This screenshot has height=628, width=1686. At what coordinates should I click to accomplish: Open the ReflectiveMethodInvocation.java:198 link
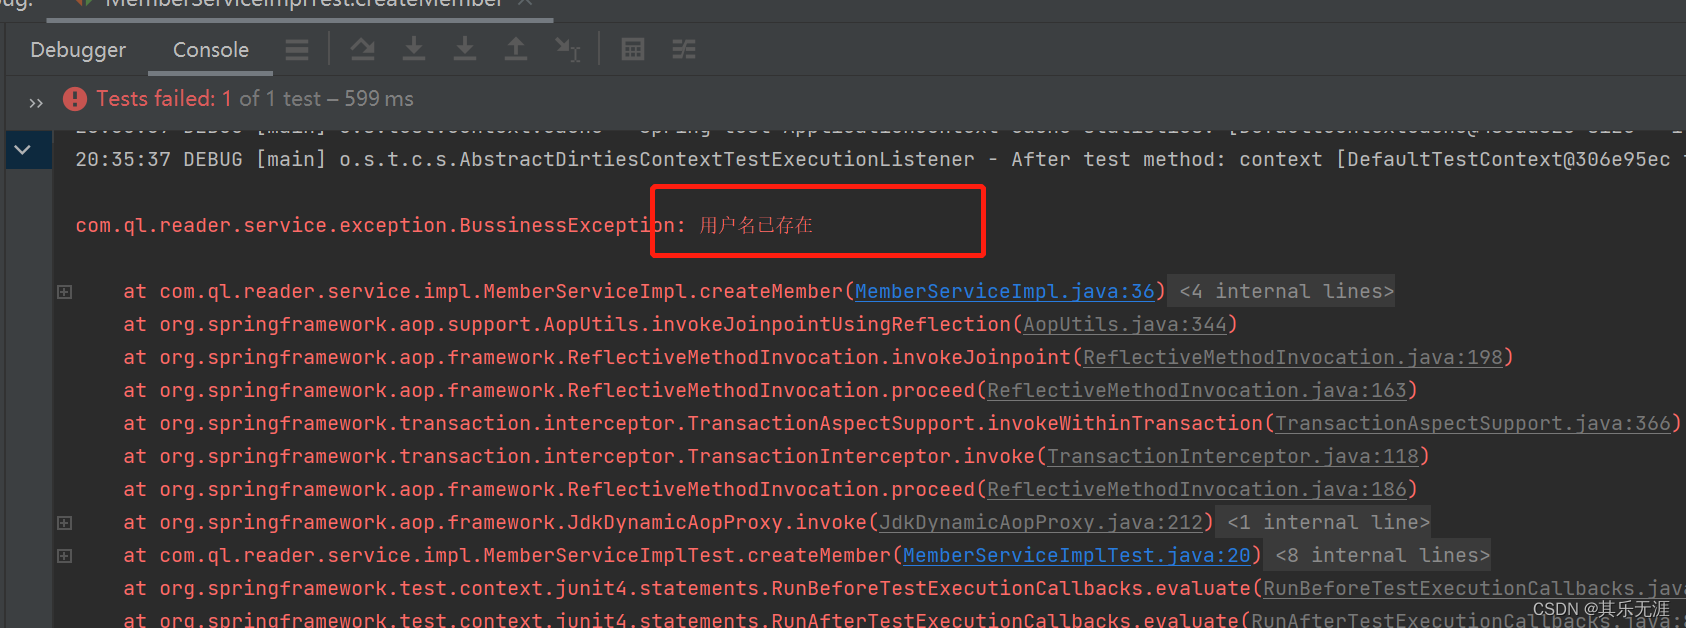[x=1293, y=357]
